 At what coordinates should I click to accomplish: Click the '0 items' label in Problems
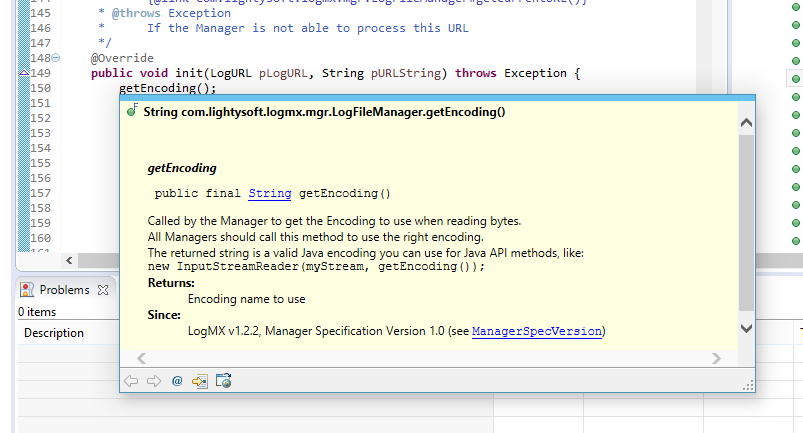click(37, 312)
